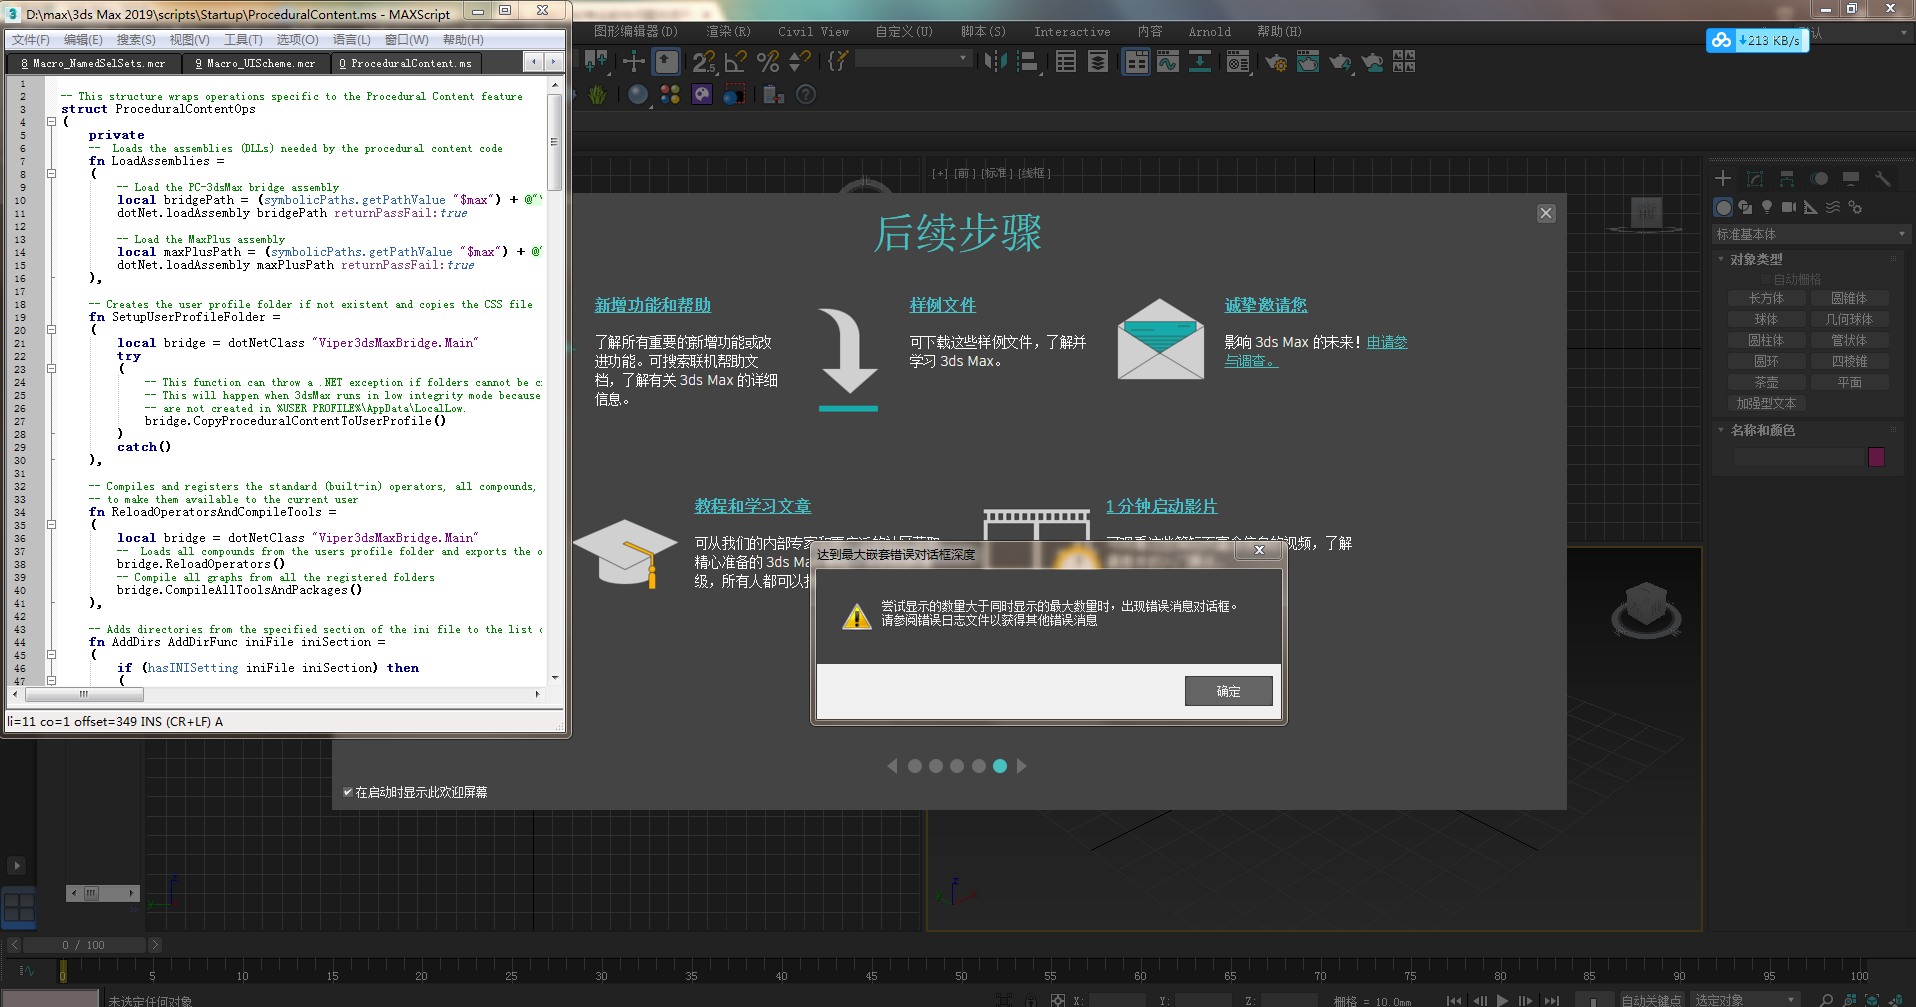
Task: Open the 标准基本体 dropdown
Action: [1810, 234]
